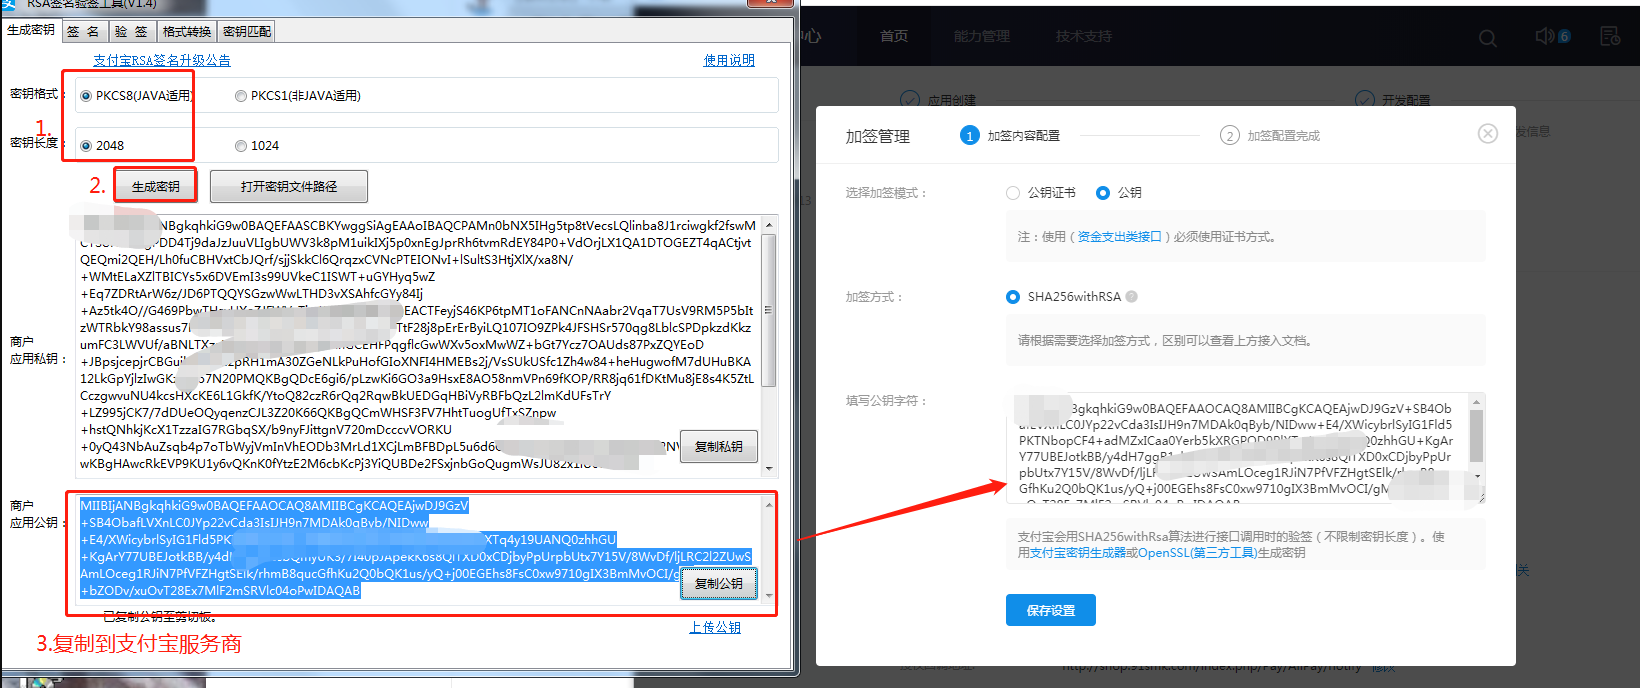Click the 填写公钥字符 text area
The height and width of the screenshot is (688, 1640).
click(x=1245, y=448)
